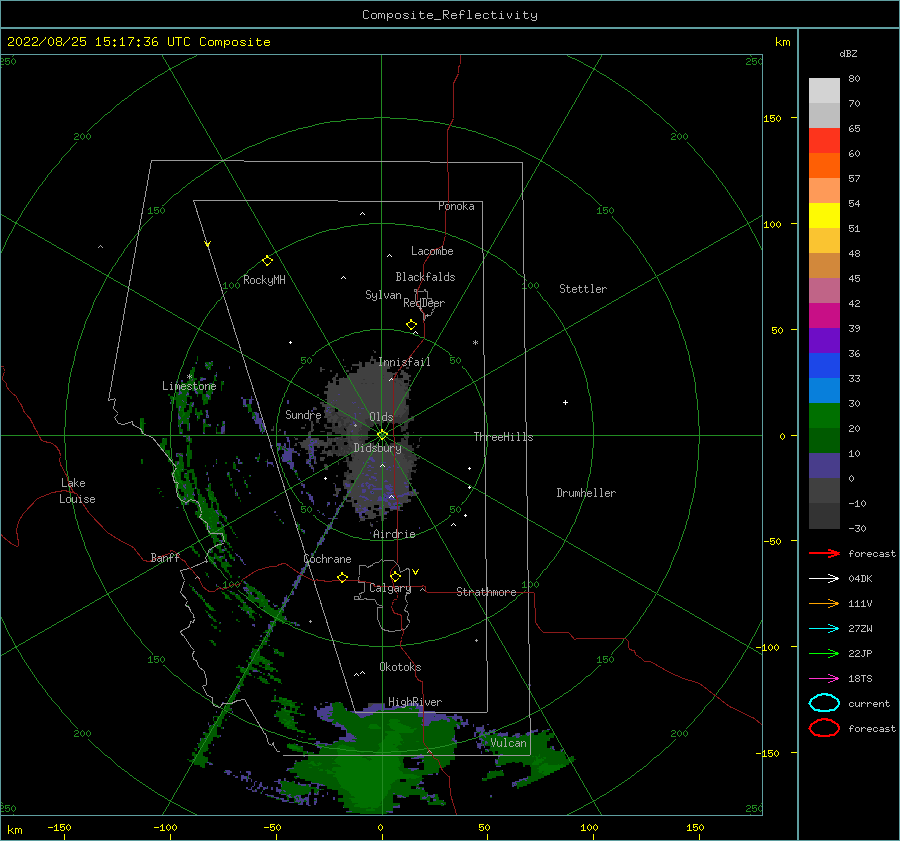Click the ThreeHills label
This screenshot has width=900, height=841.
503,437
